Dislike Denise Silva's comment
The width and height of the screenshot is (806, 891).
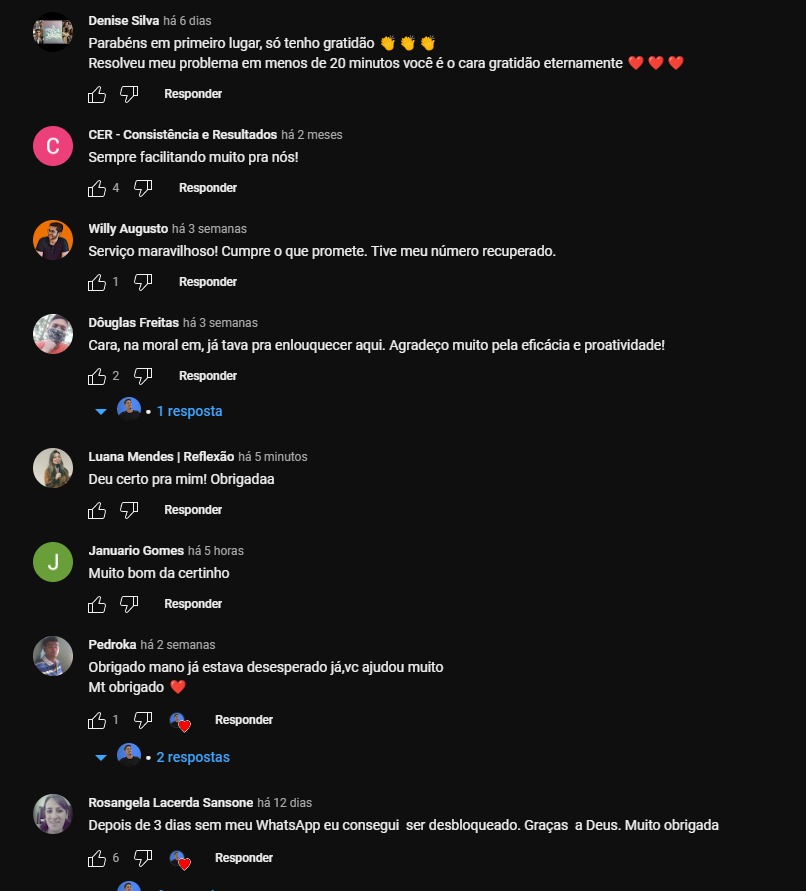click(x=129, y=94)
